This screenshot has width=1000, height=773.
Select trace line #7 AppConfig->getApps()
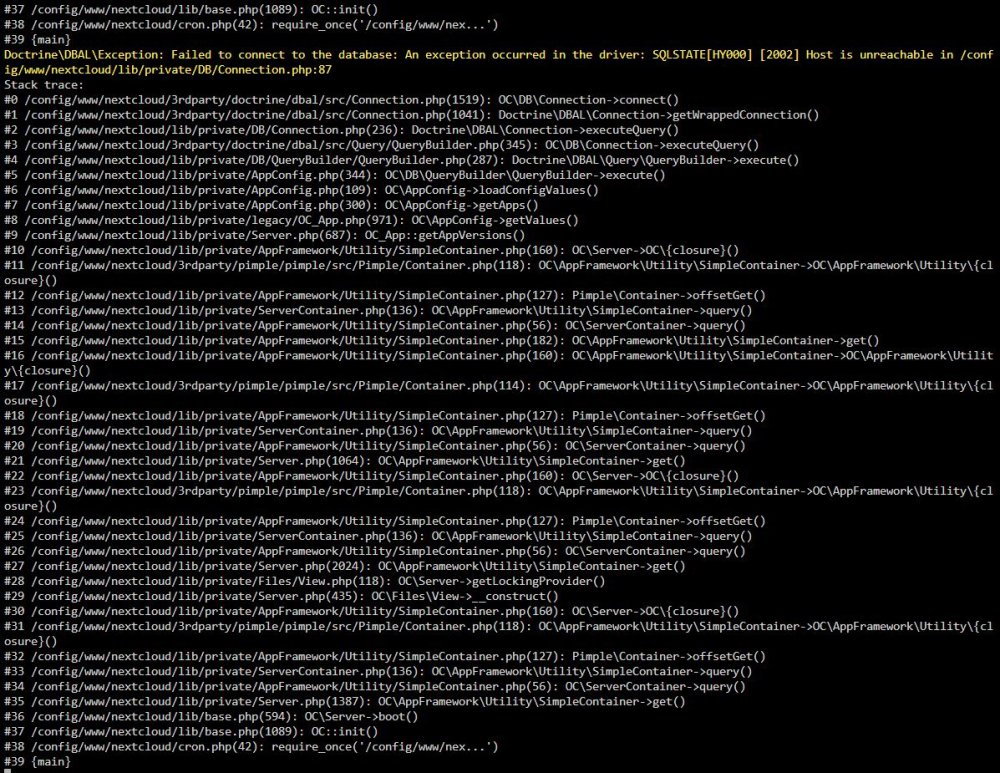(x=271, y=205)
